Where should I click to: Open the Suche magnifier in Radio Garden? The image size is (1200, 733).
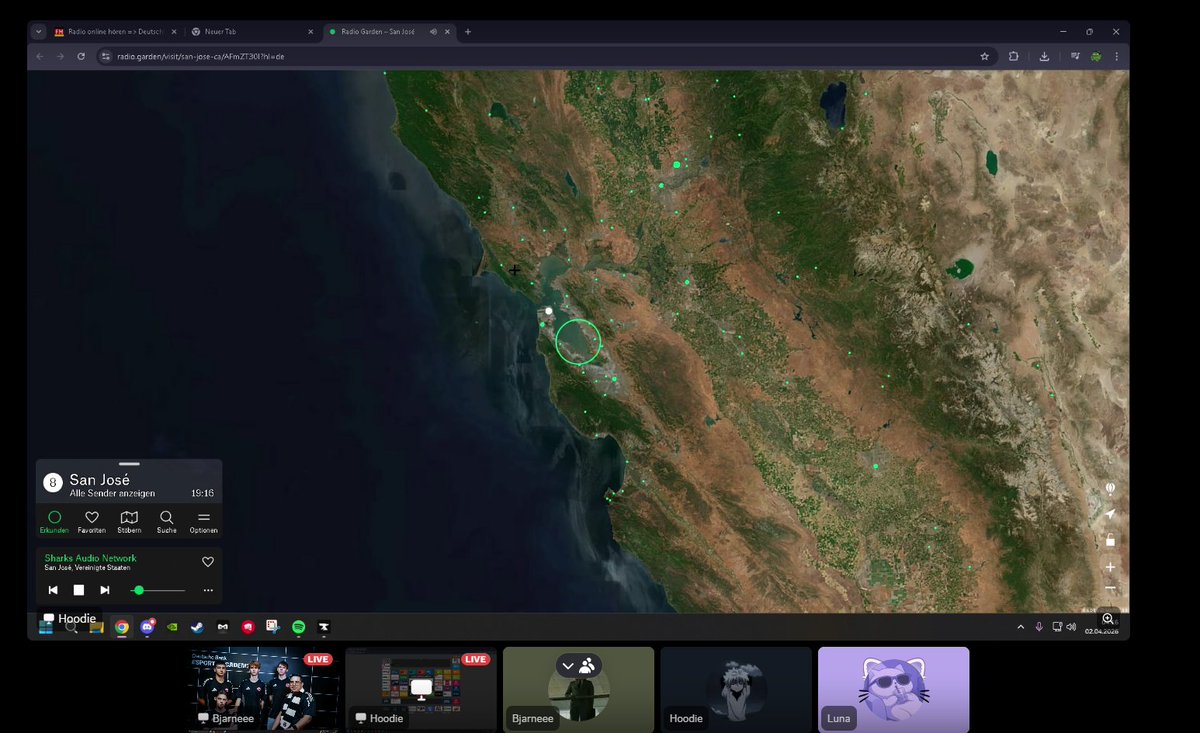coord(166,522)
